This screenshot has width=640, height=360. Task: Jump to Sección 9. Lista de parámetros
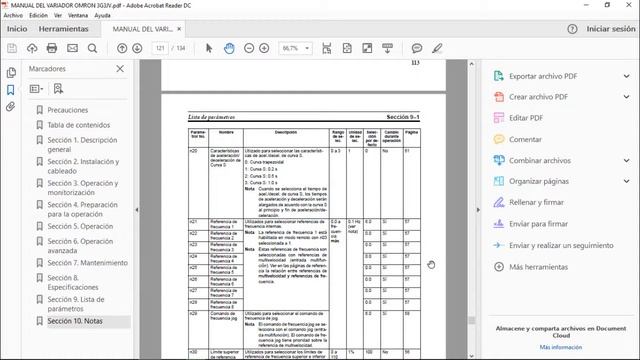pos(76,304)
